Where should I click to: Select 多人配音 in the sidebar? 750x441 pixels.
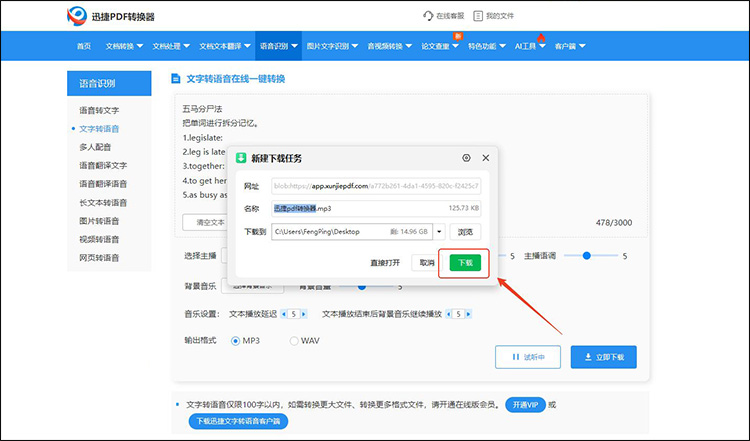[95, 147]
